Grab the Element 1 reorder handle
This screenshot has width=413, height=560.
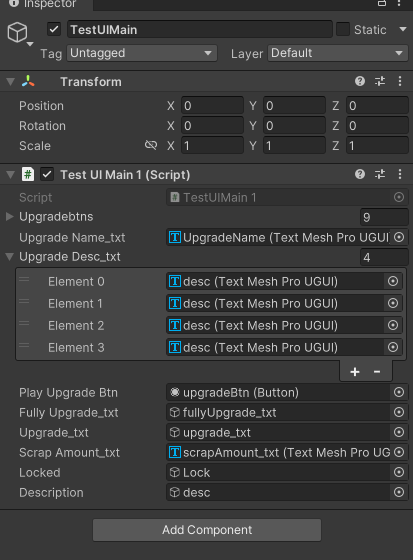click(x=24, y=301)
